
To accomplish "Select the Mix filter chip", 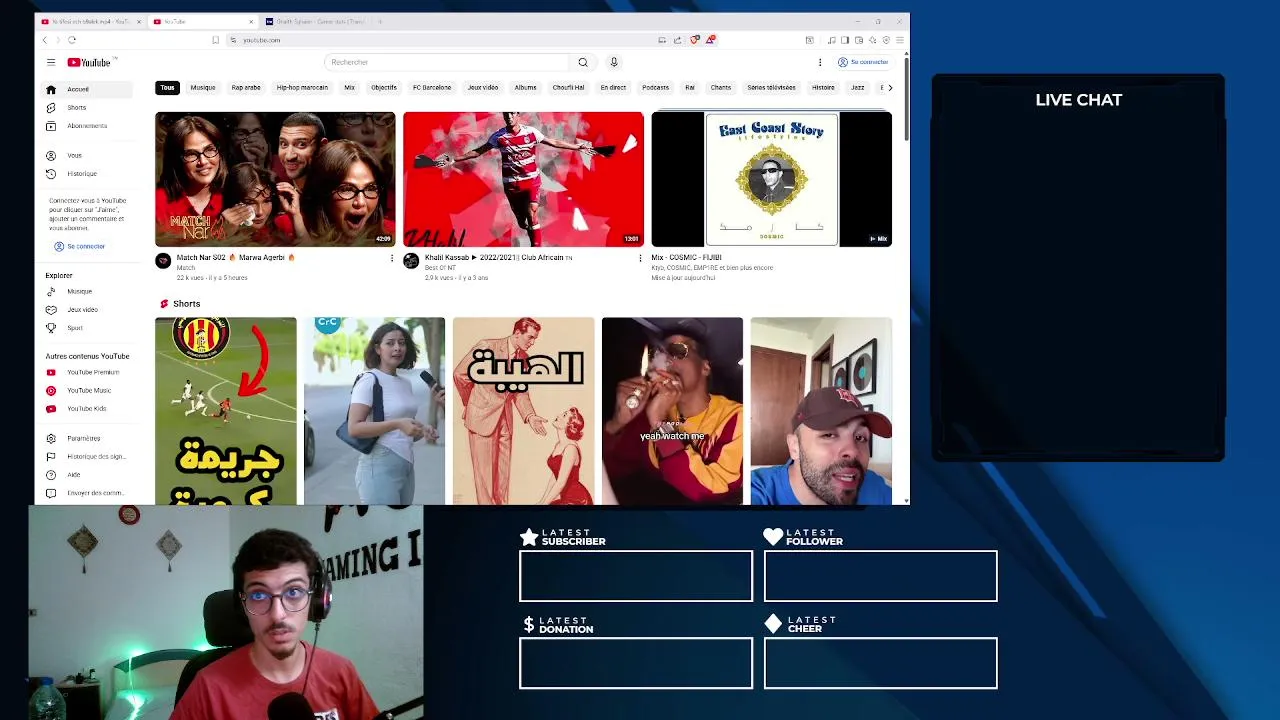I will (x=349, y=88).
